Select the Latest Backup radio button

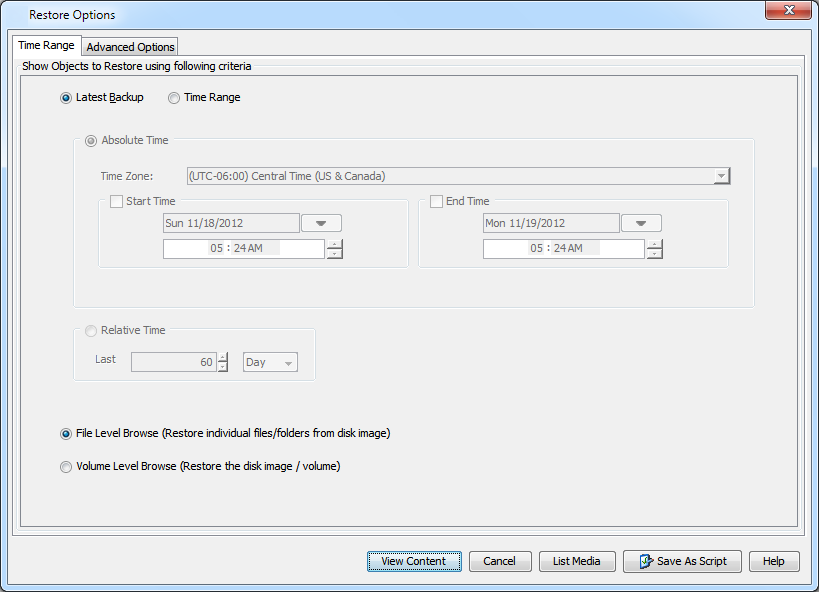[x=65, y=97]
